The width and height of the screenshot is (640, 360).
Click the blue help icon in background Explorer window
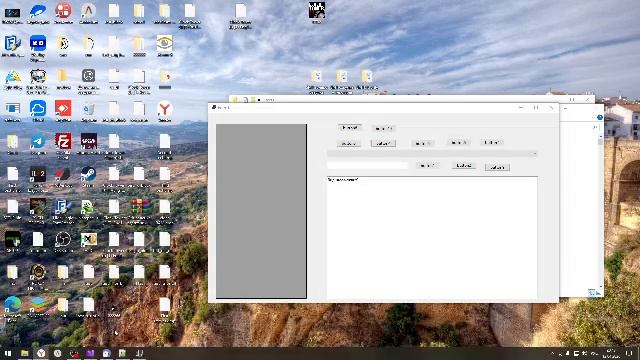point(600,118)
